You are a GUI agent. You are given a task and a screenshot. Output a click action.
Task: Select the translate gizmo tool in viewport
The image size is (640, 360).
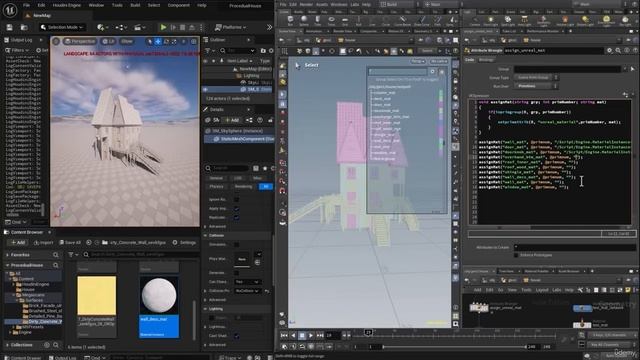point(158,41)
